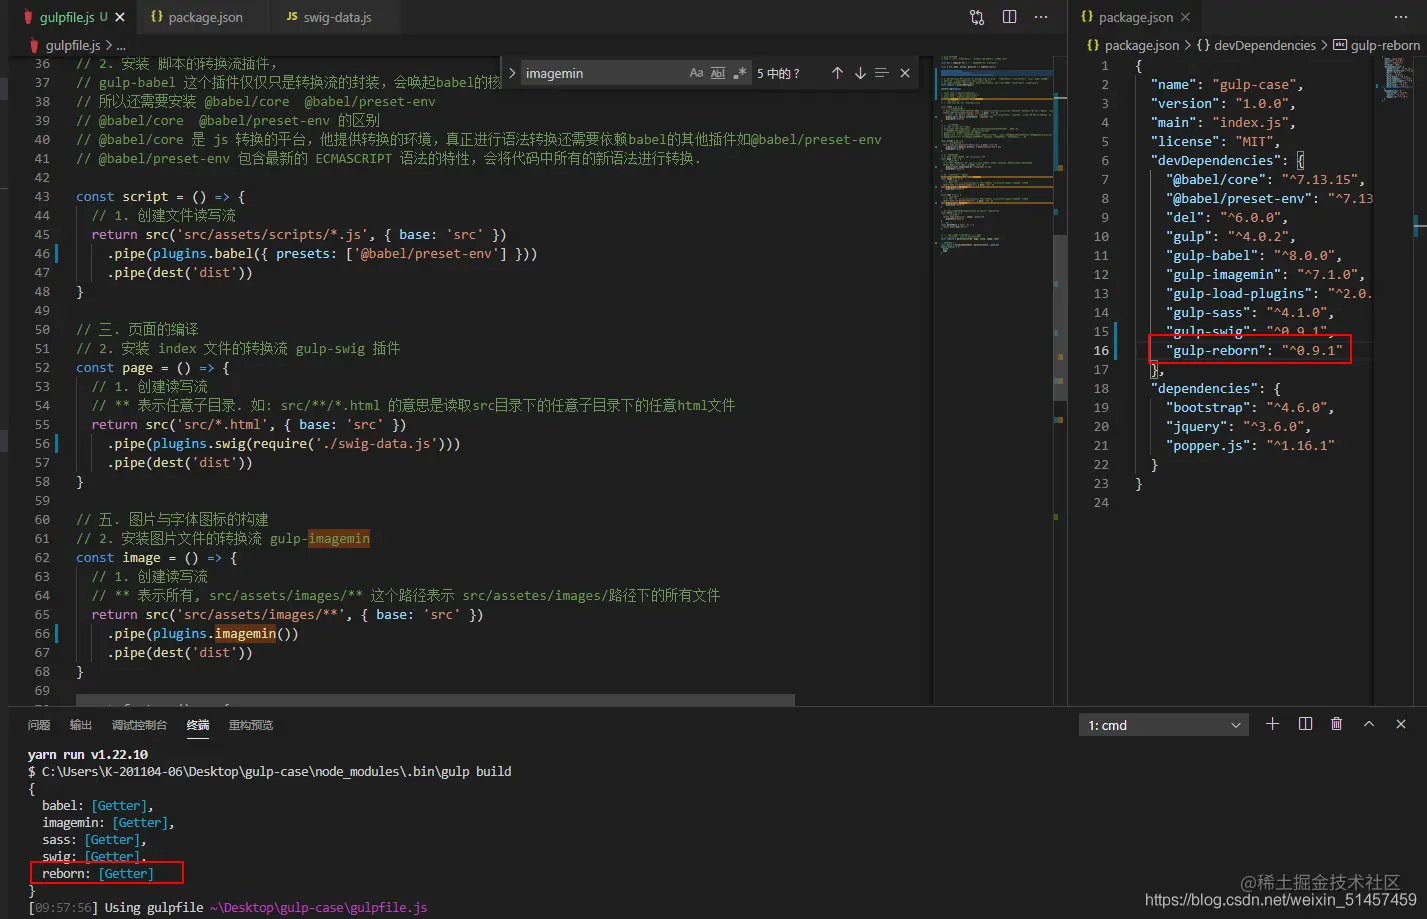Click "gulp-reborn" line in package.json
1427x919 pixels.
1254,350
